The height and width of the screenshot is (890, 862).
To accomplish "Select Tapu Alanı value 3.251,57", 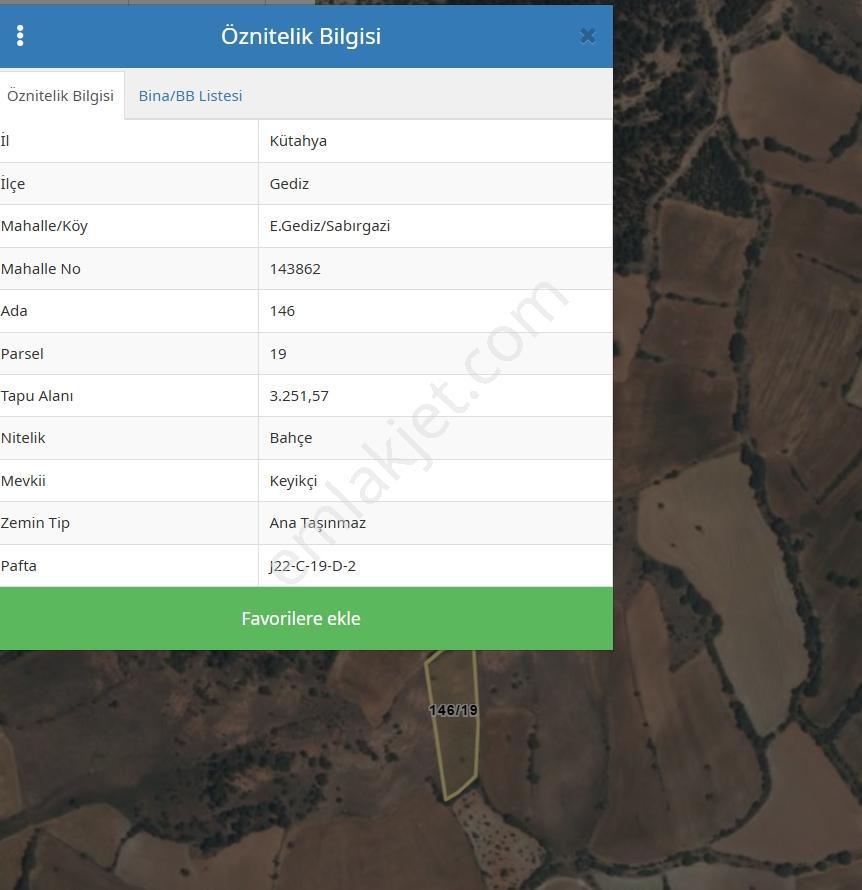I will coord(299,396).
